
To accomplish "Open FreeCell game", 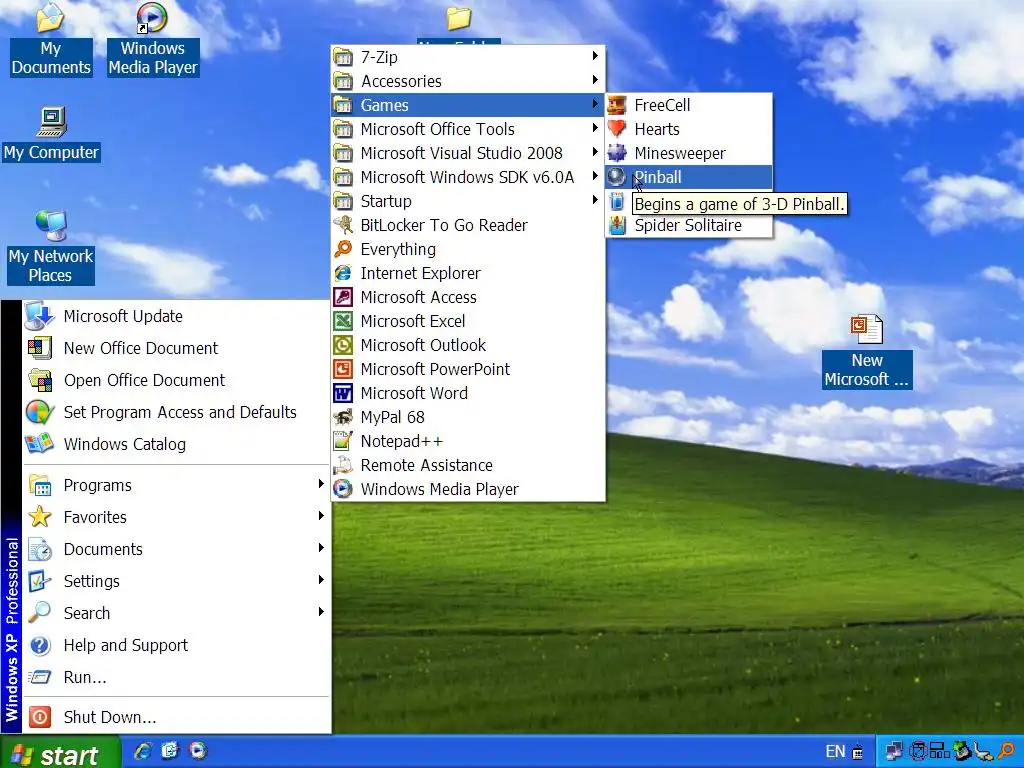I will point(688,105).
